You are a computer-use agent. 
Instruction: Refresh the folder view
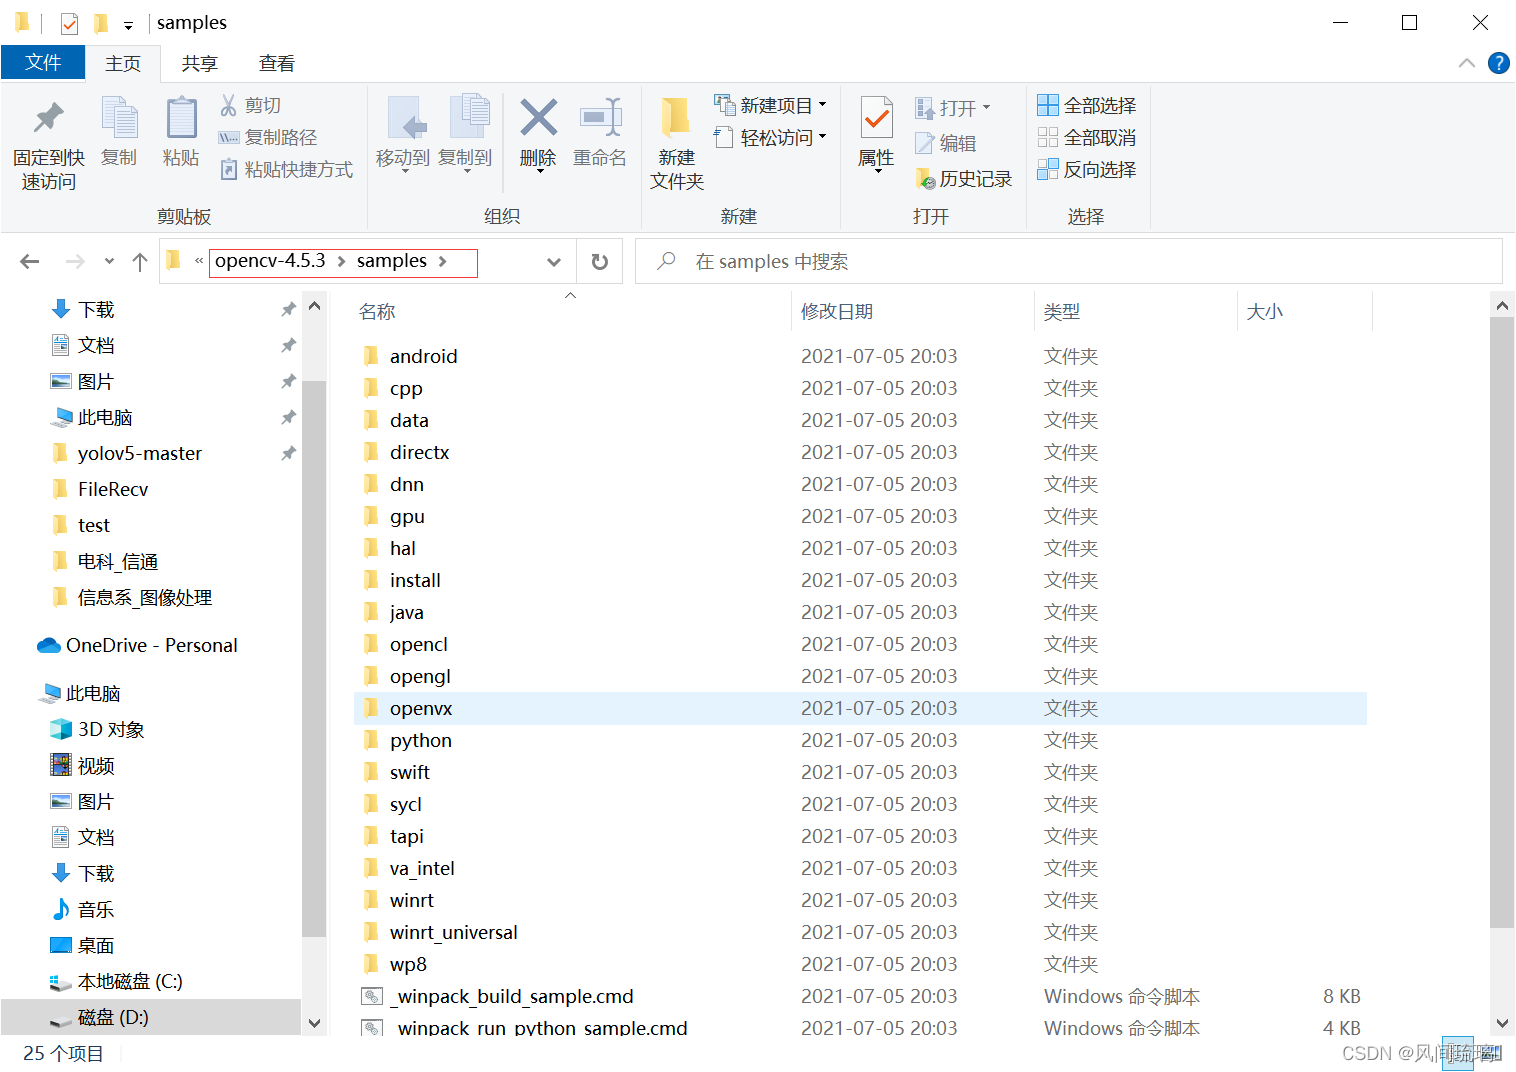(599, 261)
